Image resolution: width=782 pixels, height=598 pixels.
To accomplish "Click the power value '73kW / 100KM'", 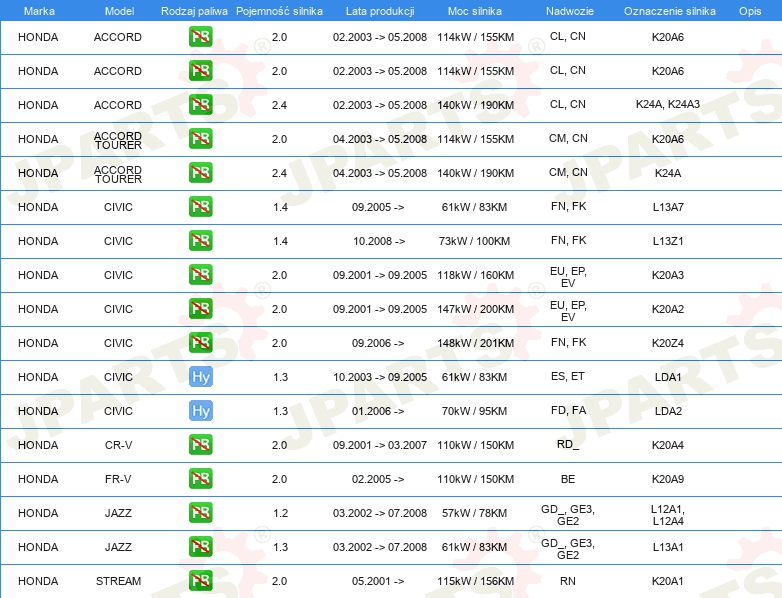I will point(474,241).
